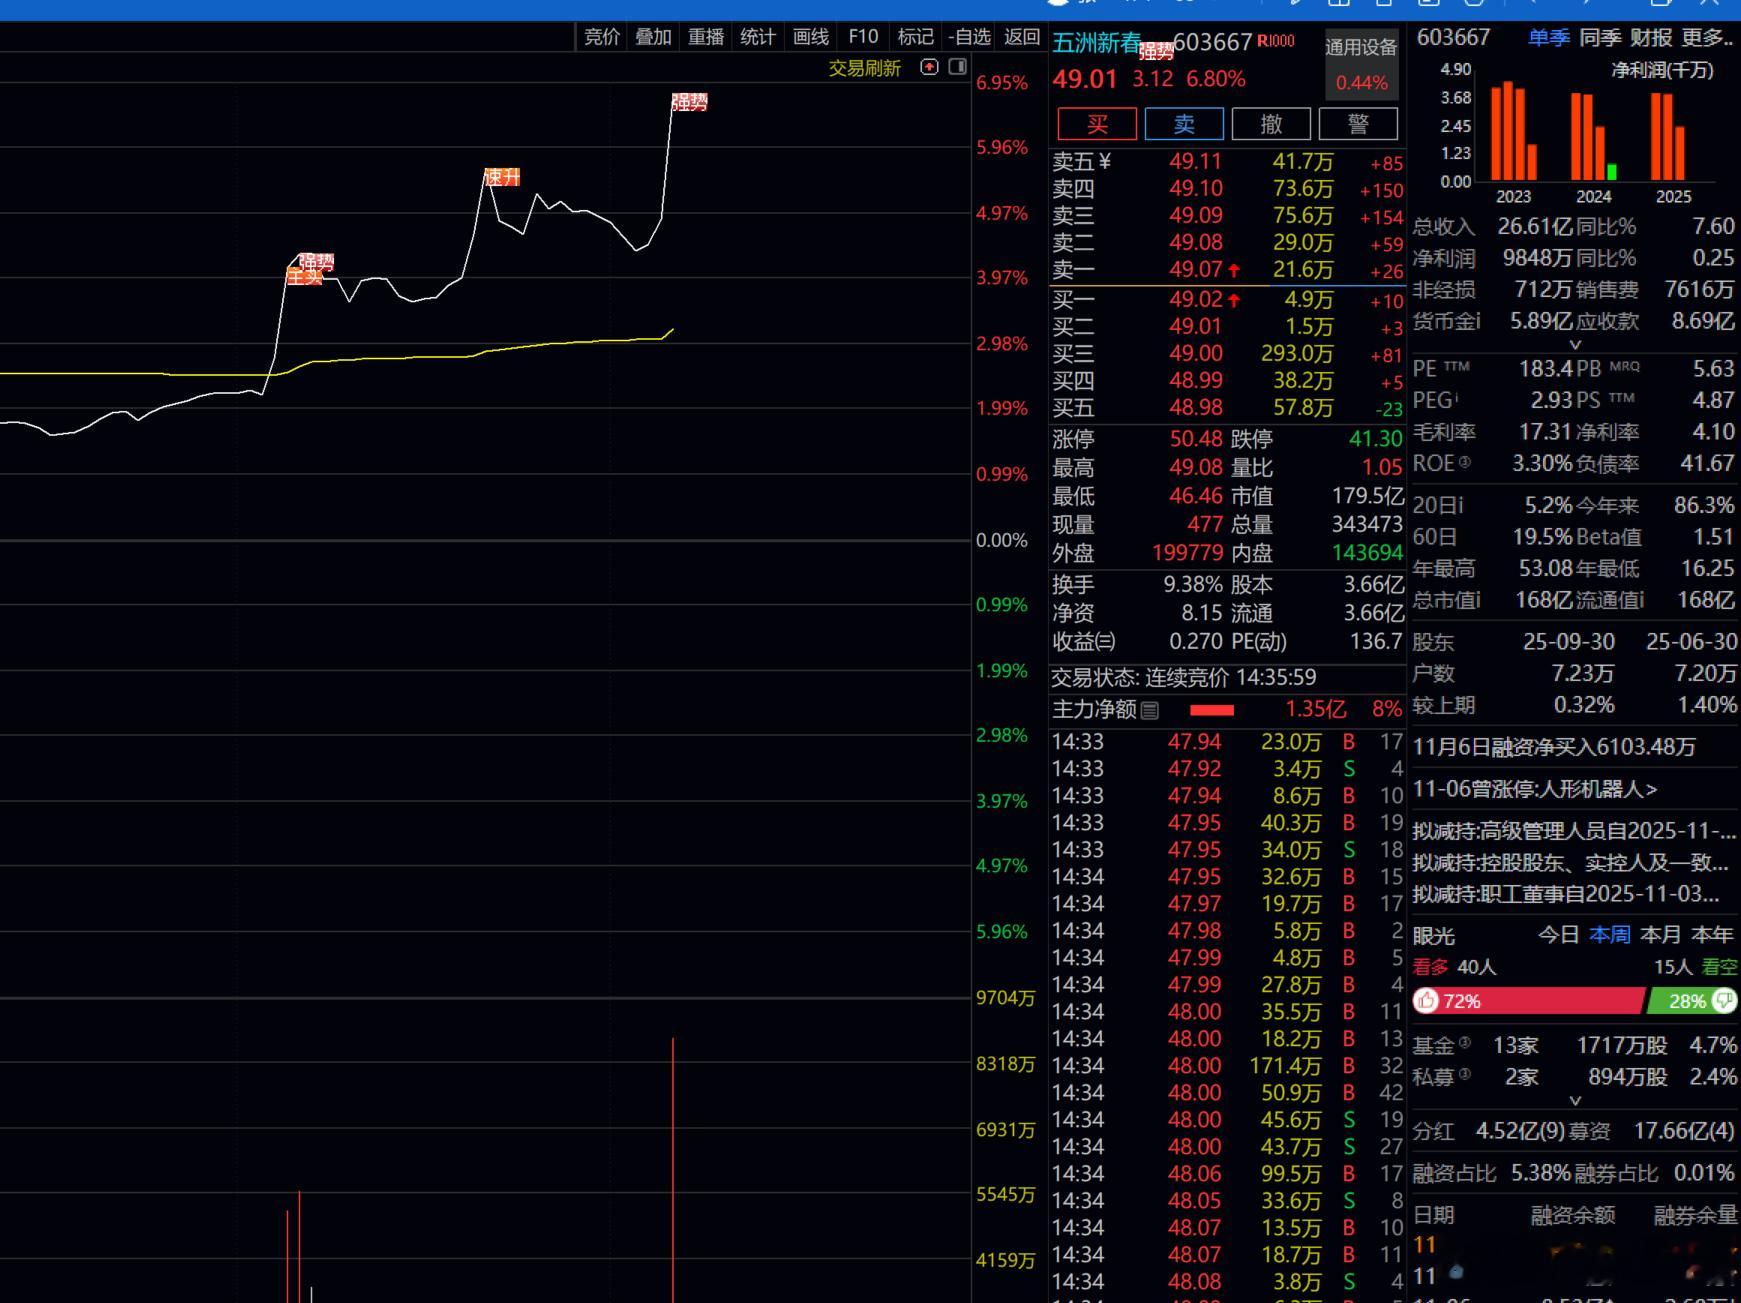Click the circled icon beside 私募
Image resolution: width=1741 pixels, height=1303 pixels.
(1465, 1075)
